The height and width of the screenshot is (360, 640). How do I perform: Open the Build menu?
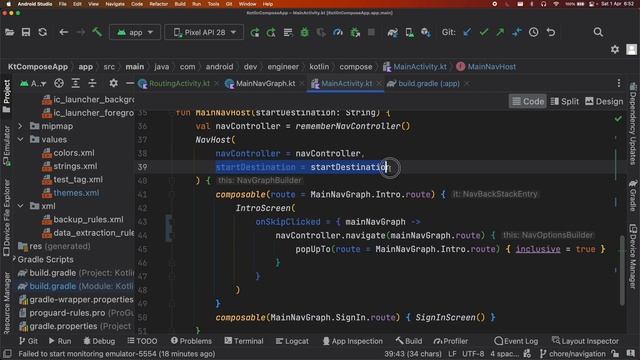pyautogui.click(x=180, y=4)
